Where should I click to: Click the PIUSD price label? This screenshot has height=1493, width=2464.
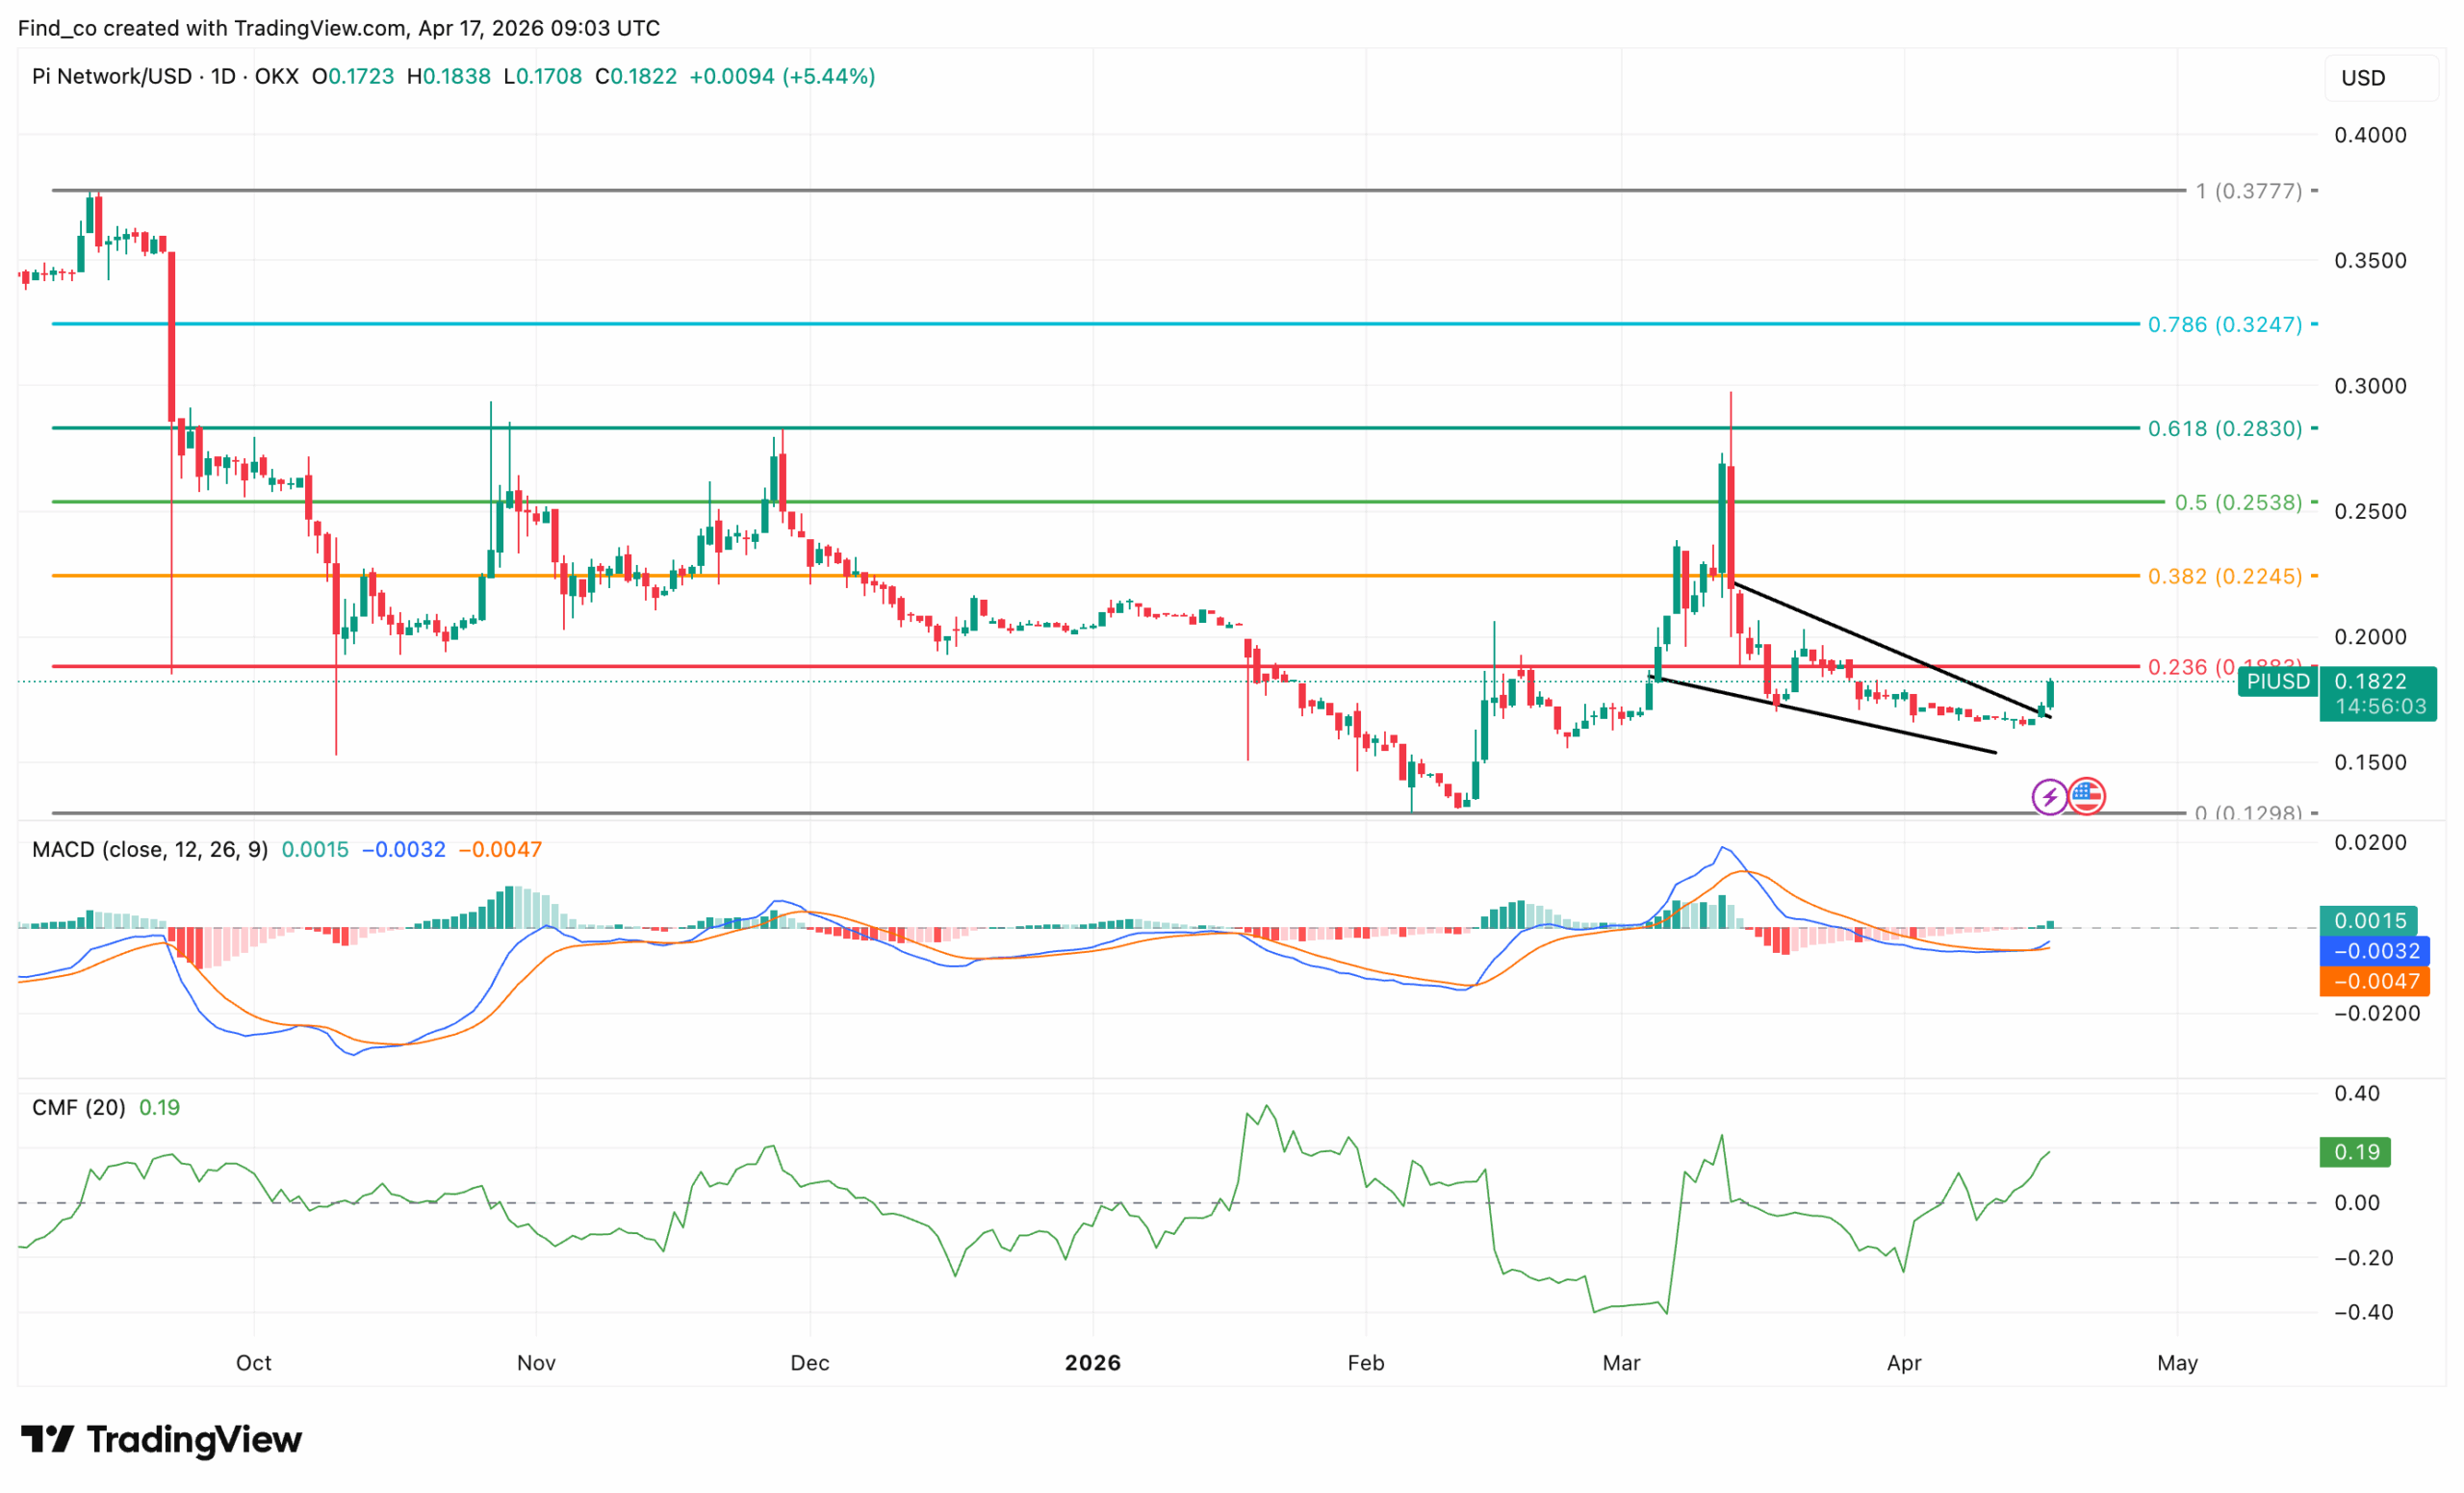click(x=2278, y=682)
